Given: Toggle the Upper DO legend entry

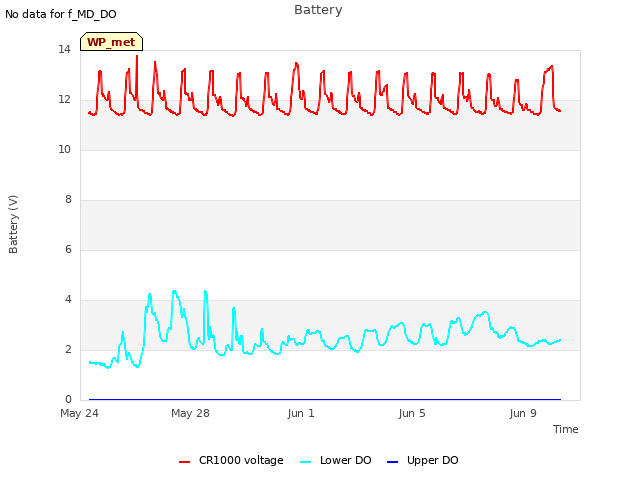Looking at the screenshot, I should (x=422, y=460).
